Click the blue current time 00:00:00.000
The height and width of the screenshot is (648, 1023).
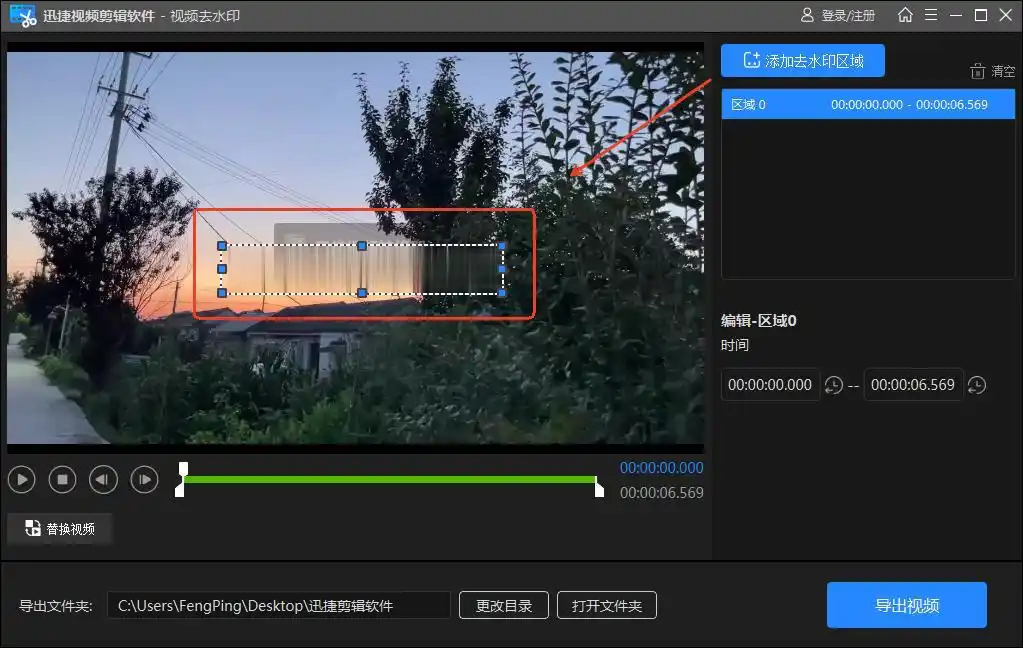tap(662, 468)
